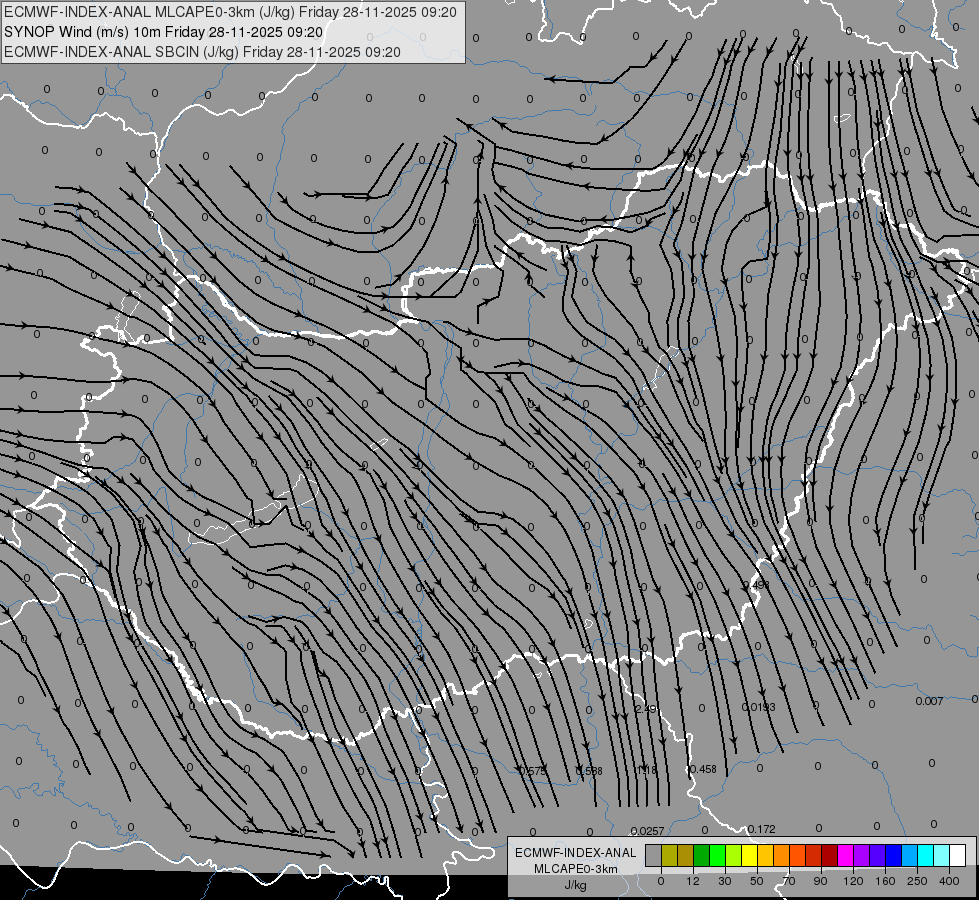Click the legend scale label '160'
979x900 pixels.
(x=885, y=881)
